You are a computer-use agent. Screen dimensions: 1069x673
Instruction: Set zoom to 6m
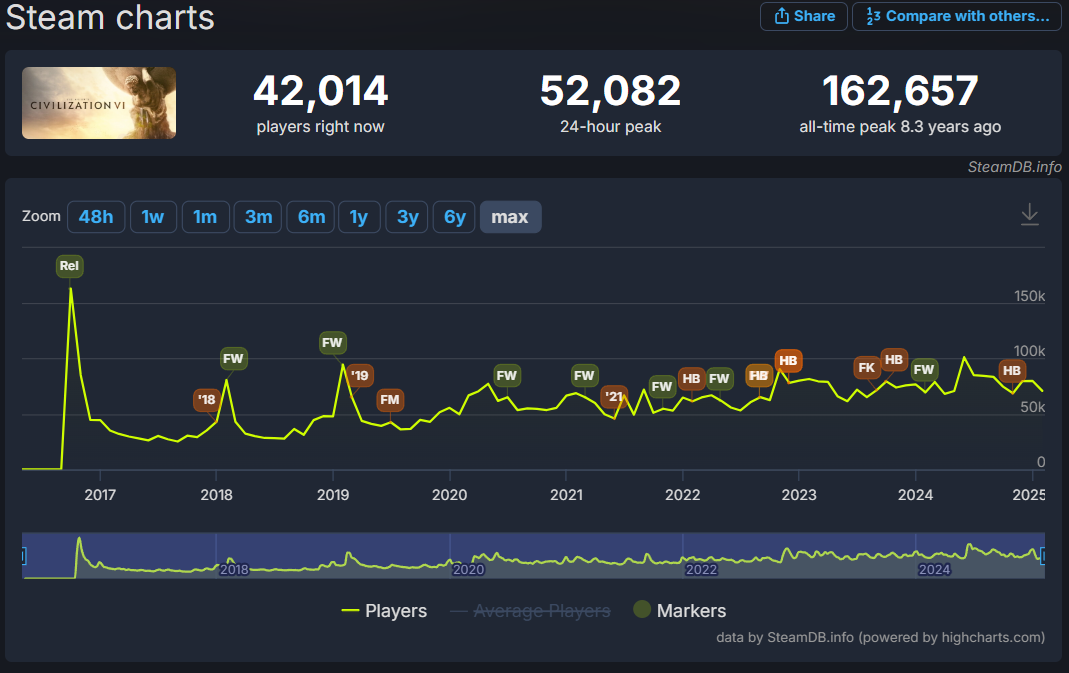coord(311,217)
